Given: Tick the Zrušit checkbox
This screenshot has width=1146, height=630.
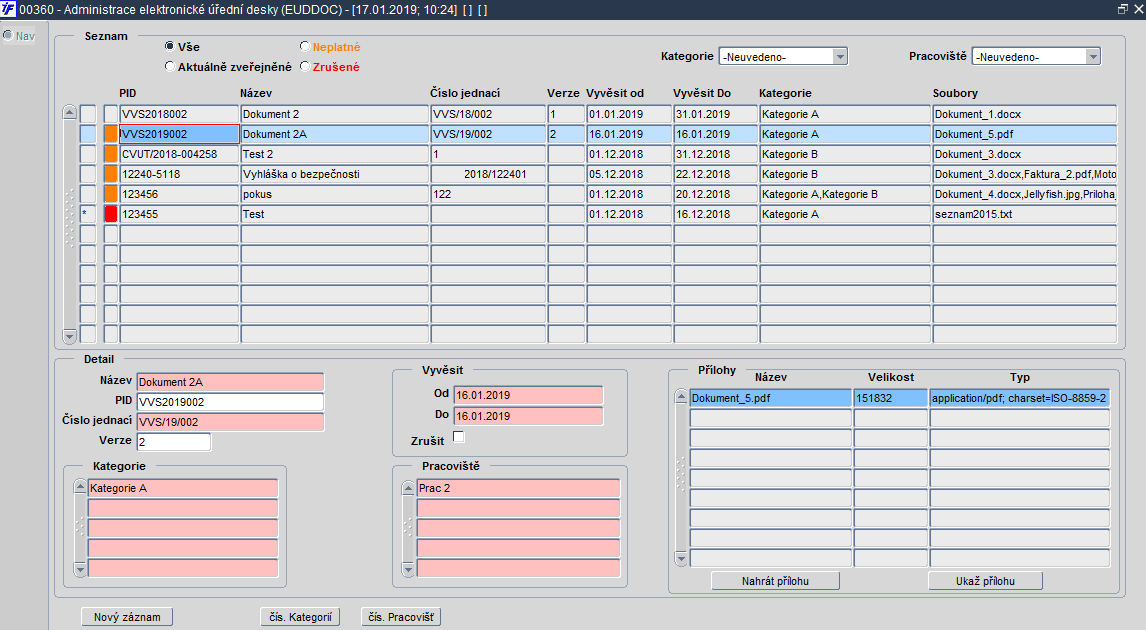Looking at the screenshot, I should (459, 437).
